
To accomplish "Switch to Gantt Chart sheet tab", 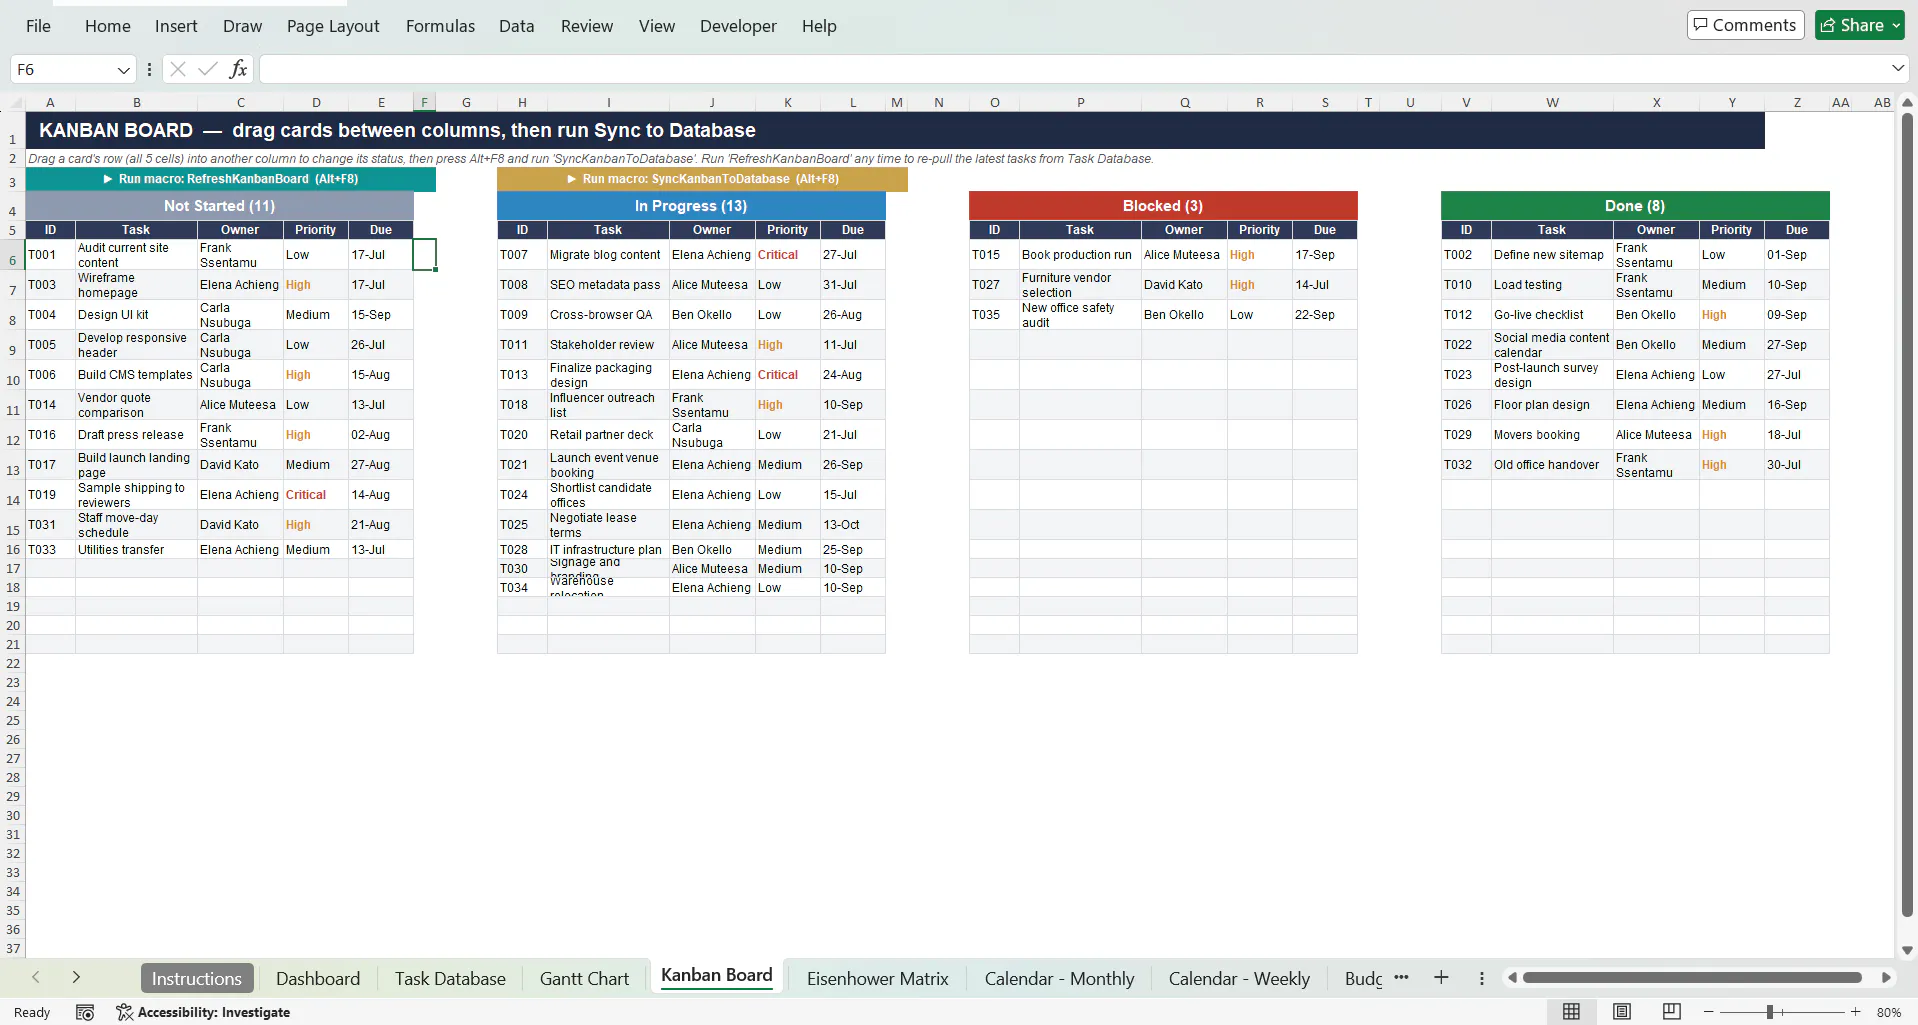I will point(584,978).
